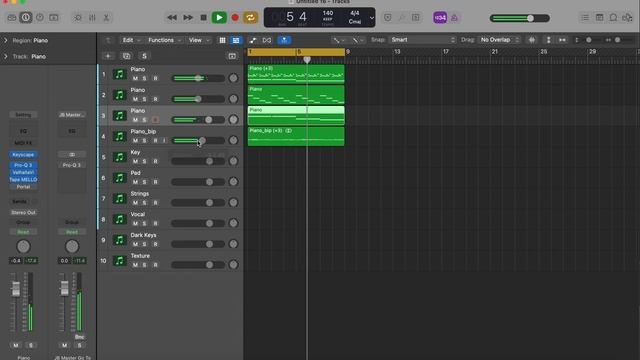Open the Pro-Q 3 plugin on Piano strip
Viewport: 640px width, 360px height.
(x=23, y=165)
